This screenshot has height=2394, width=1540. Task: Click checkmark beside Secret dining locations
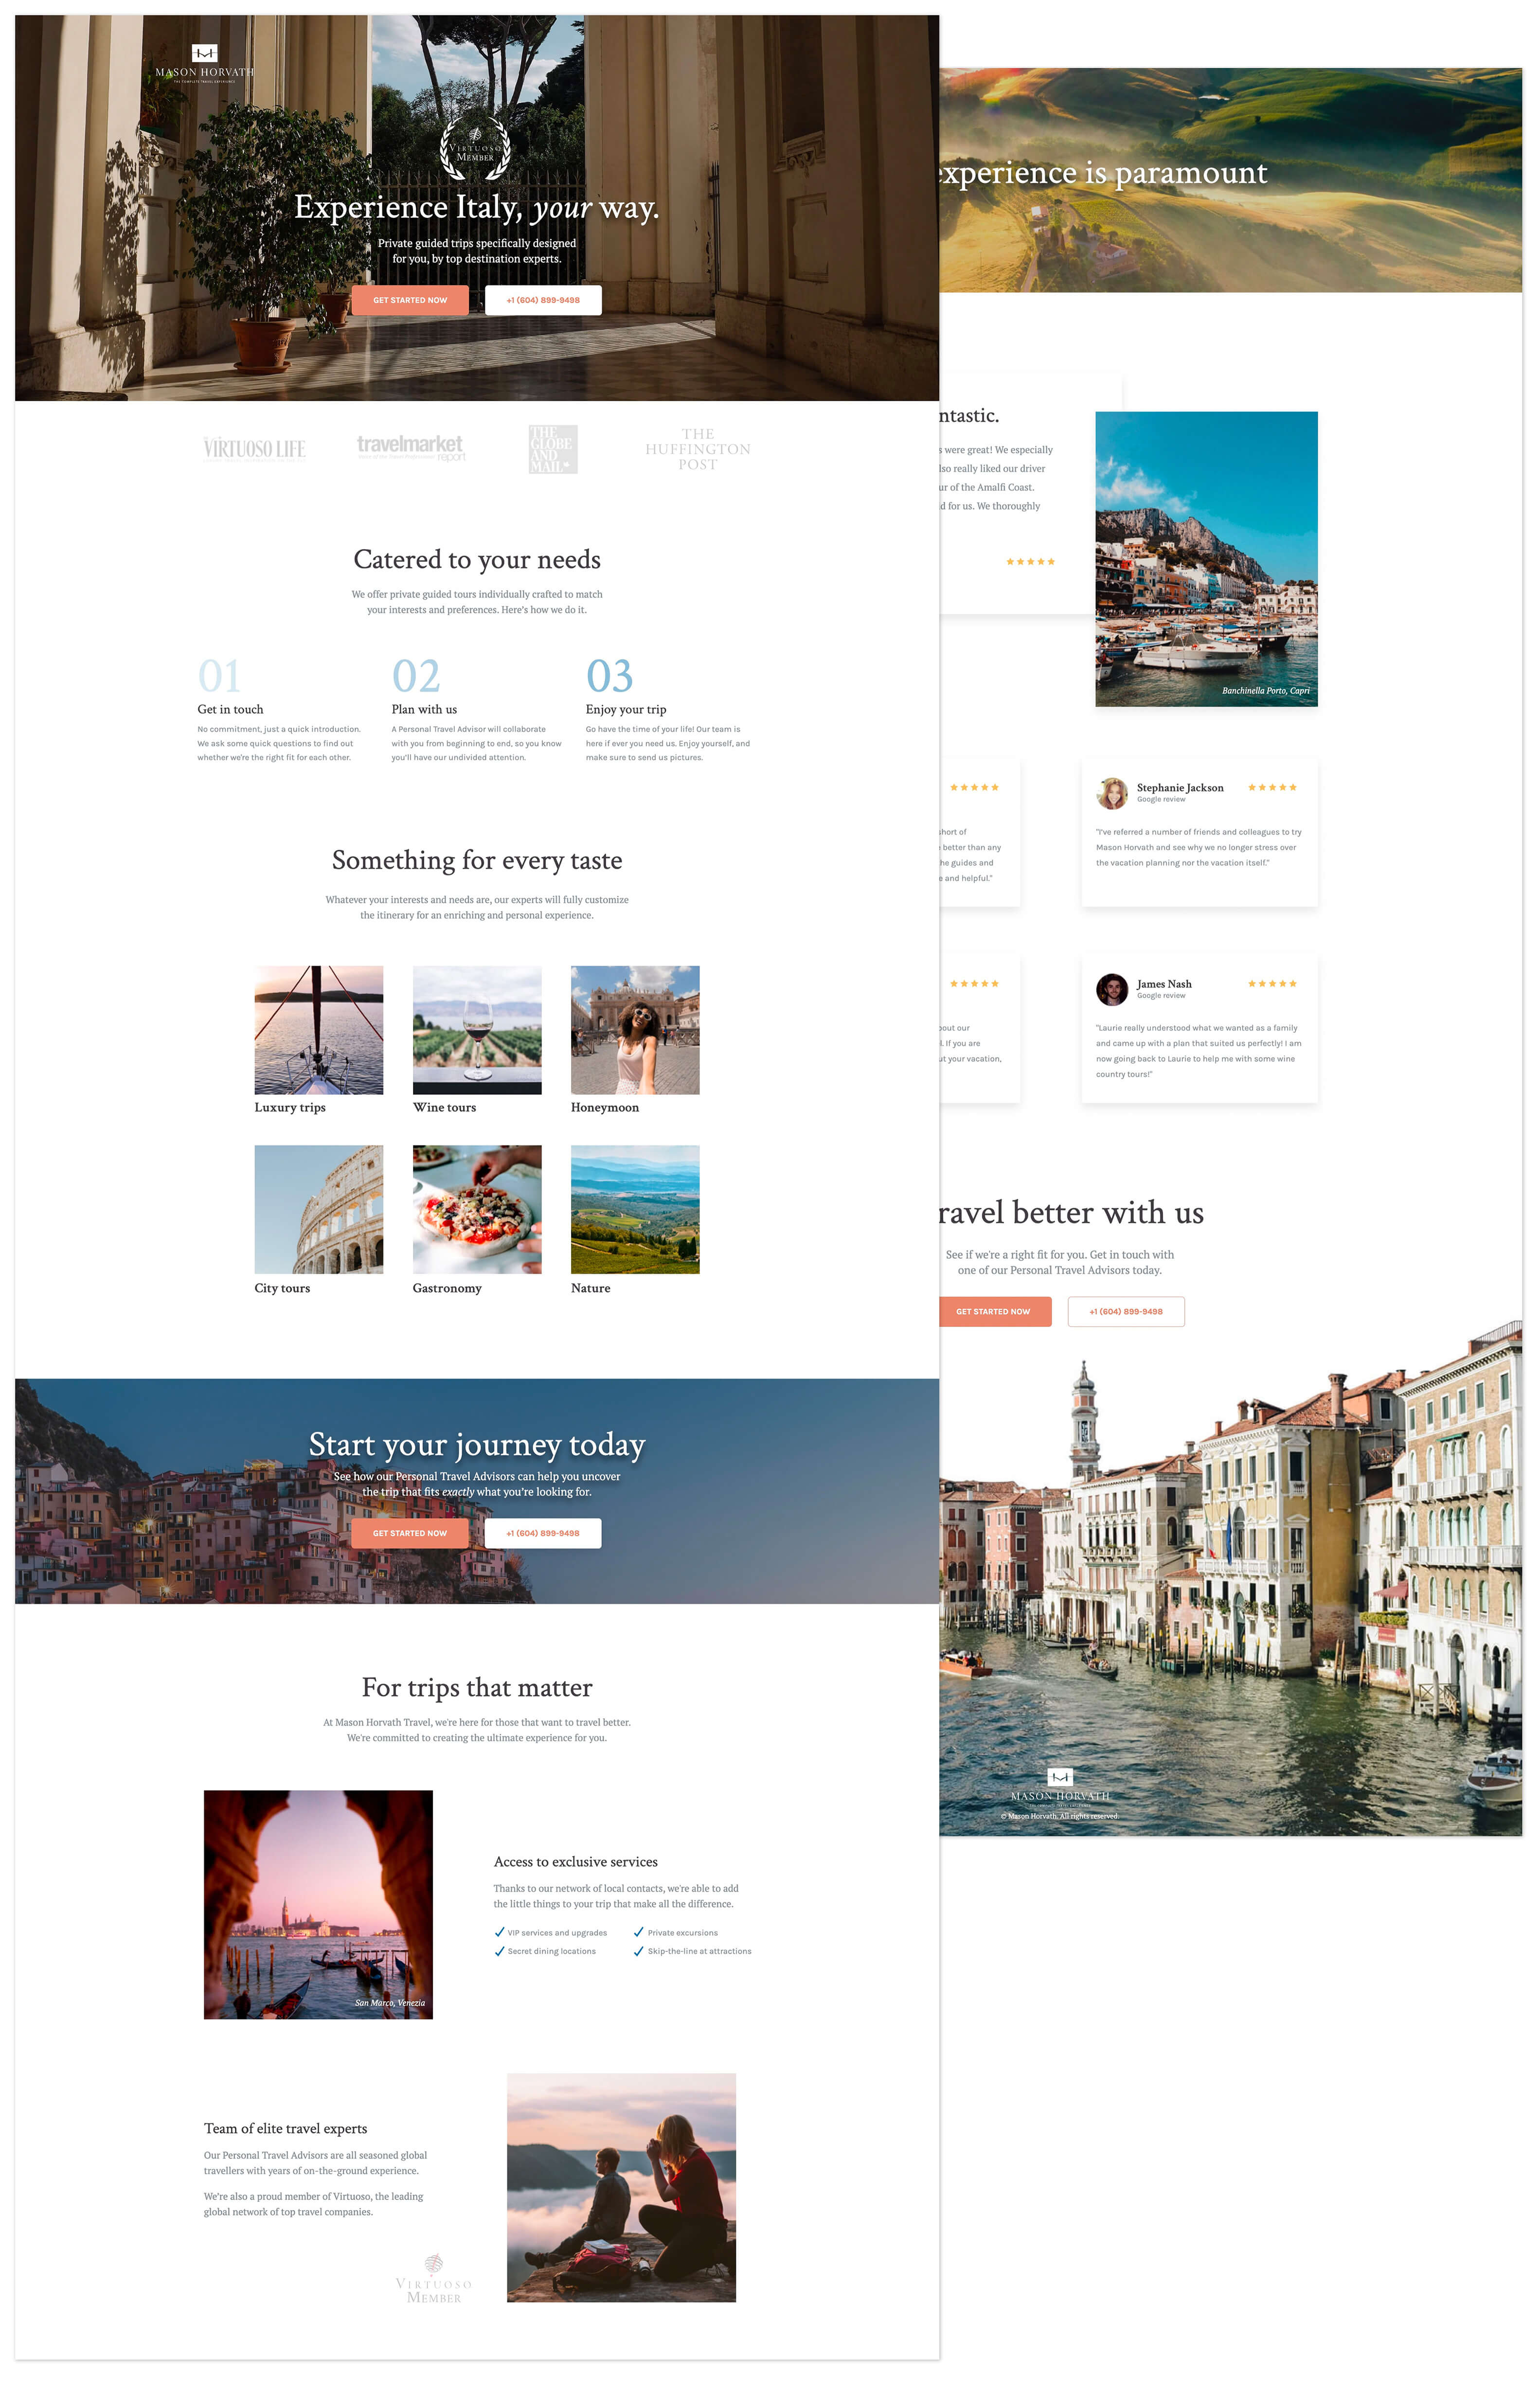pyautogui.click(x=499, y=1951)
